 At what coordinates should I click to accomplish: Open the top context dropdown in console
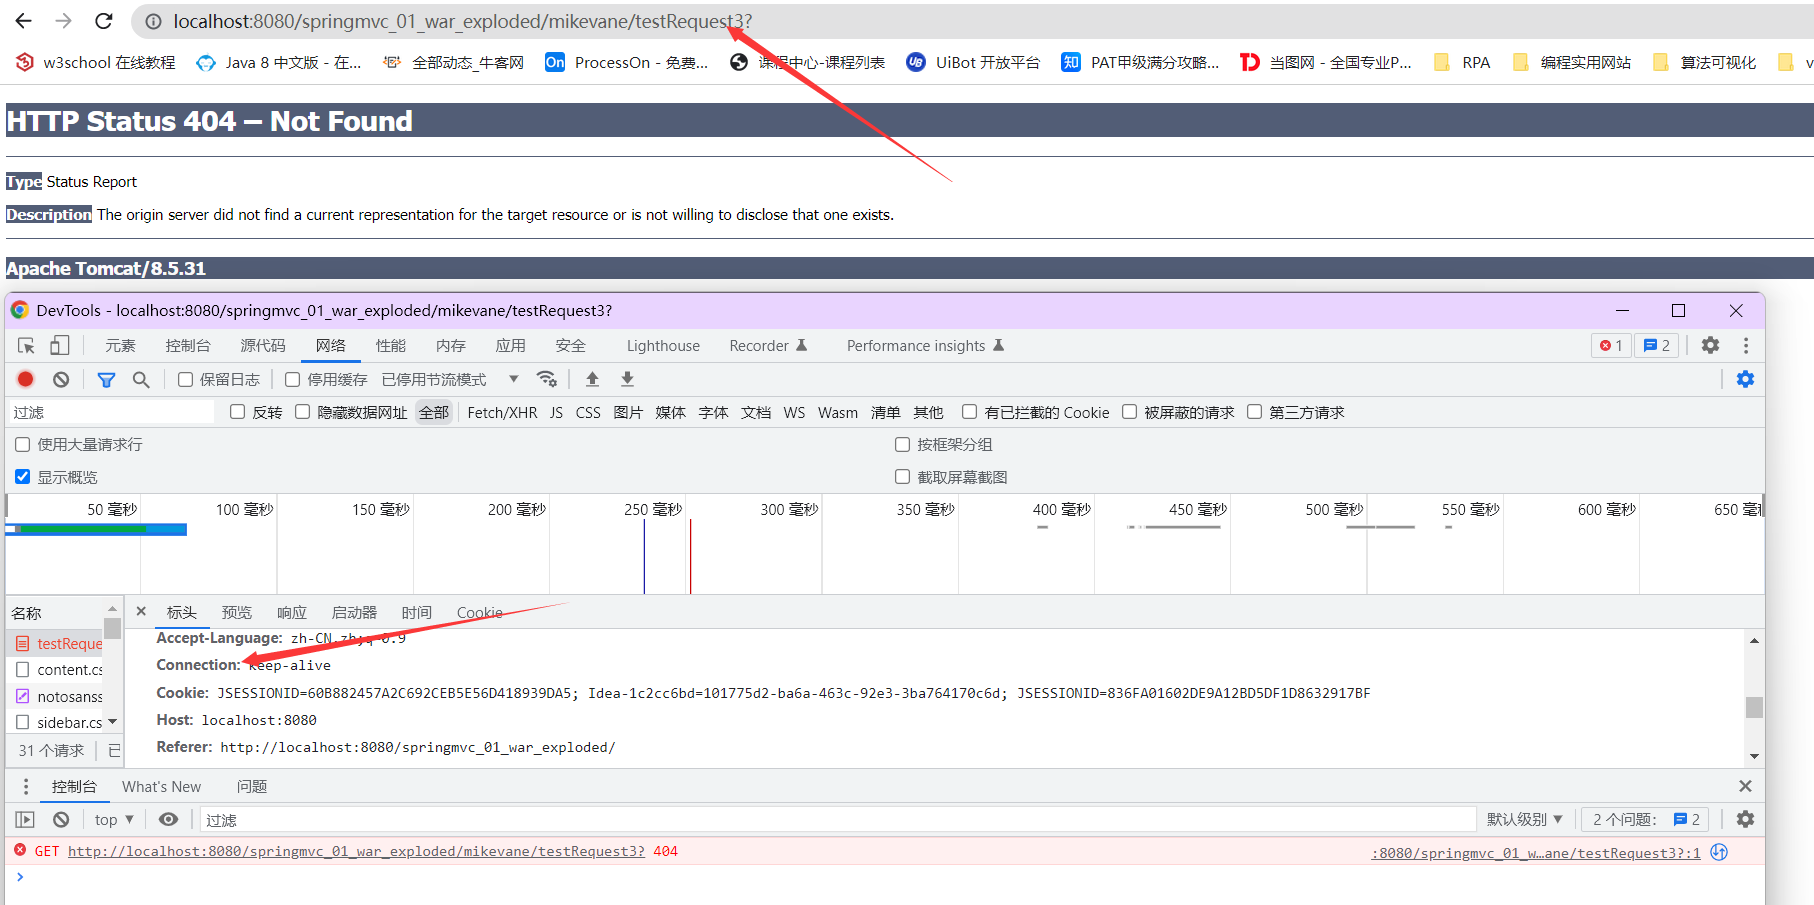114,819
